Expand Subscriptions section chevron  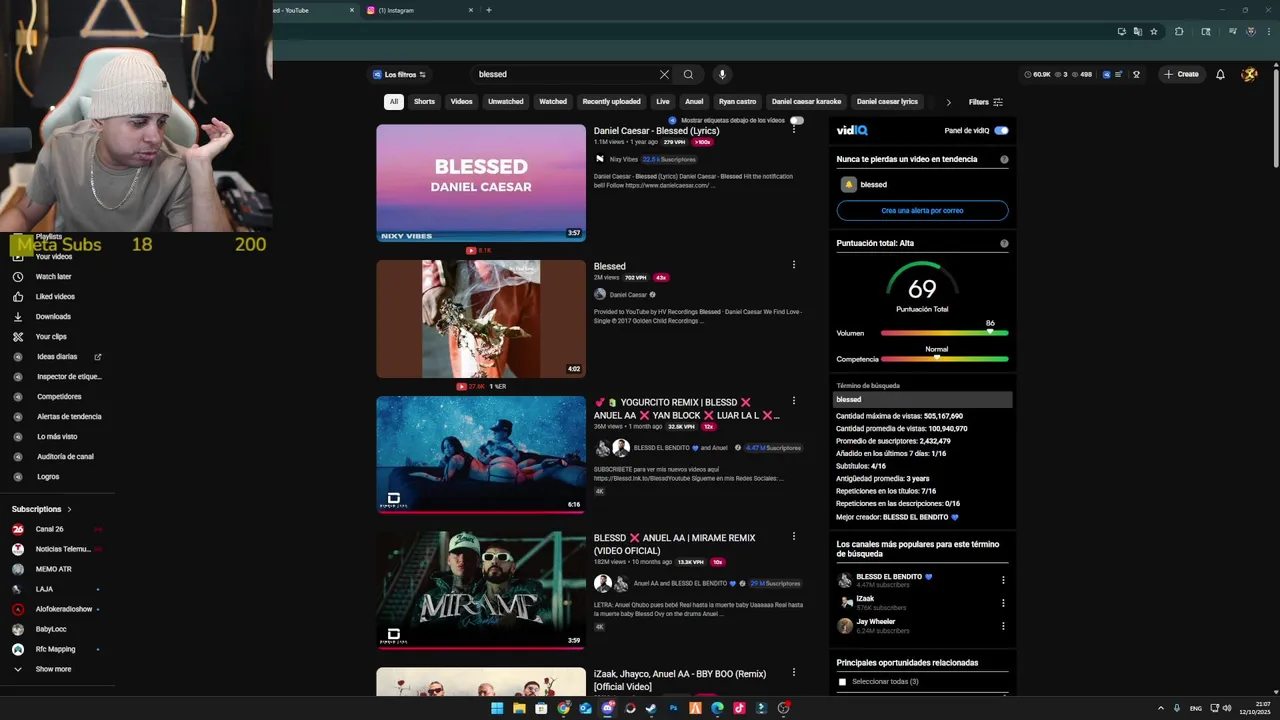[69, 509]
